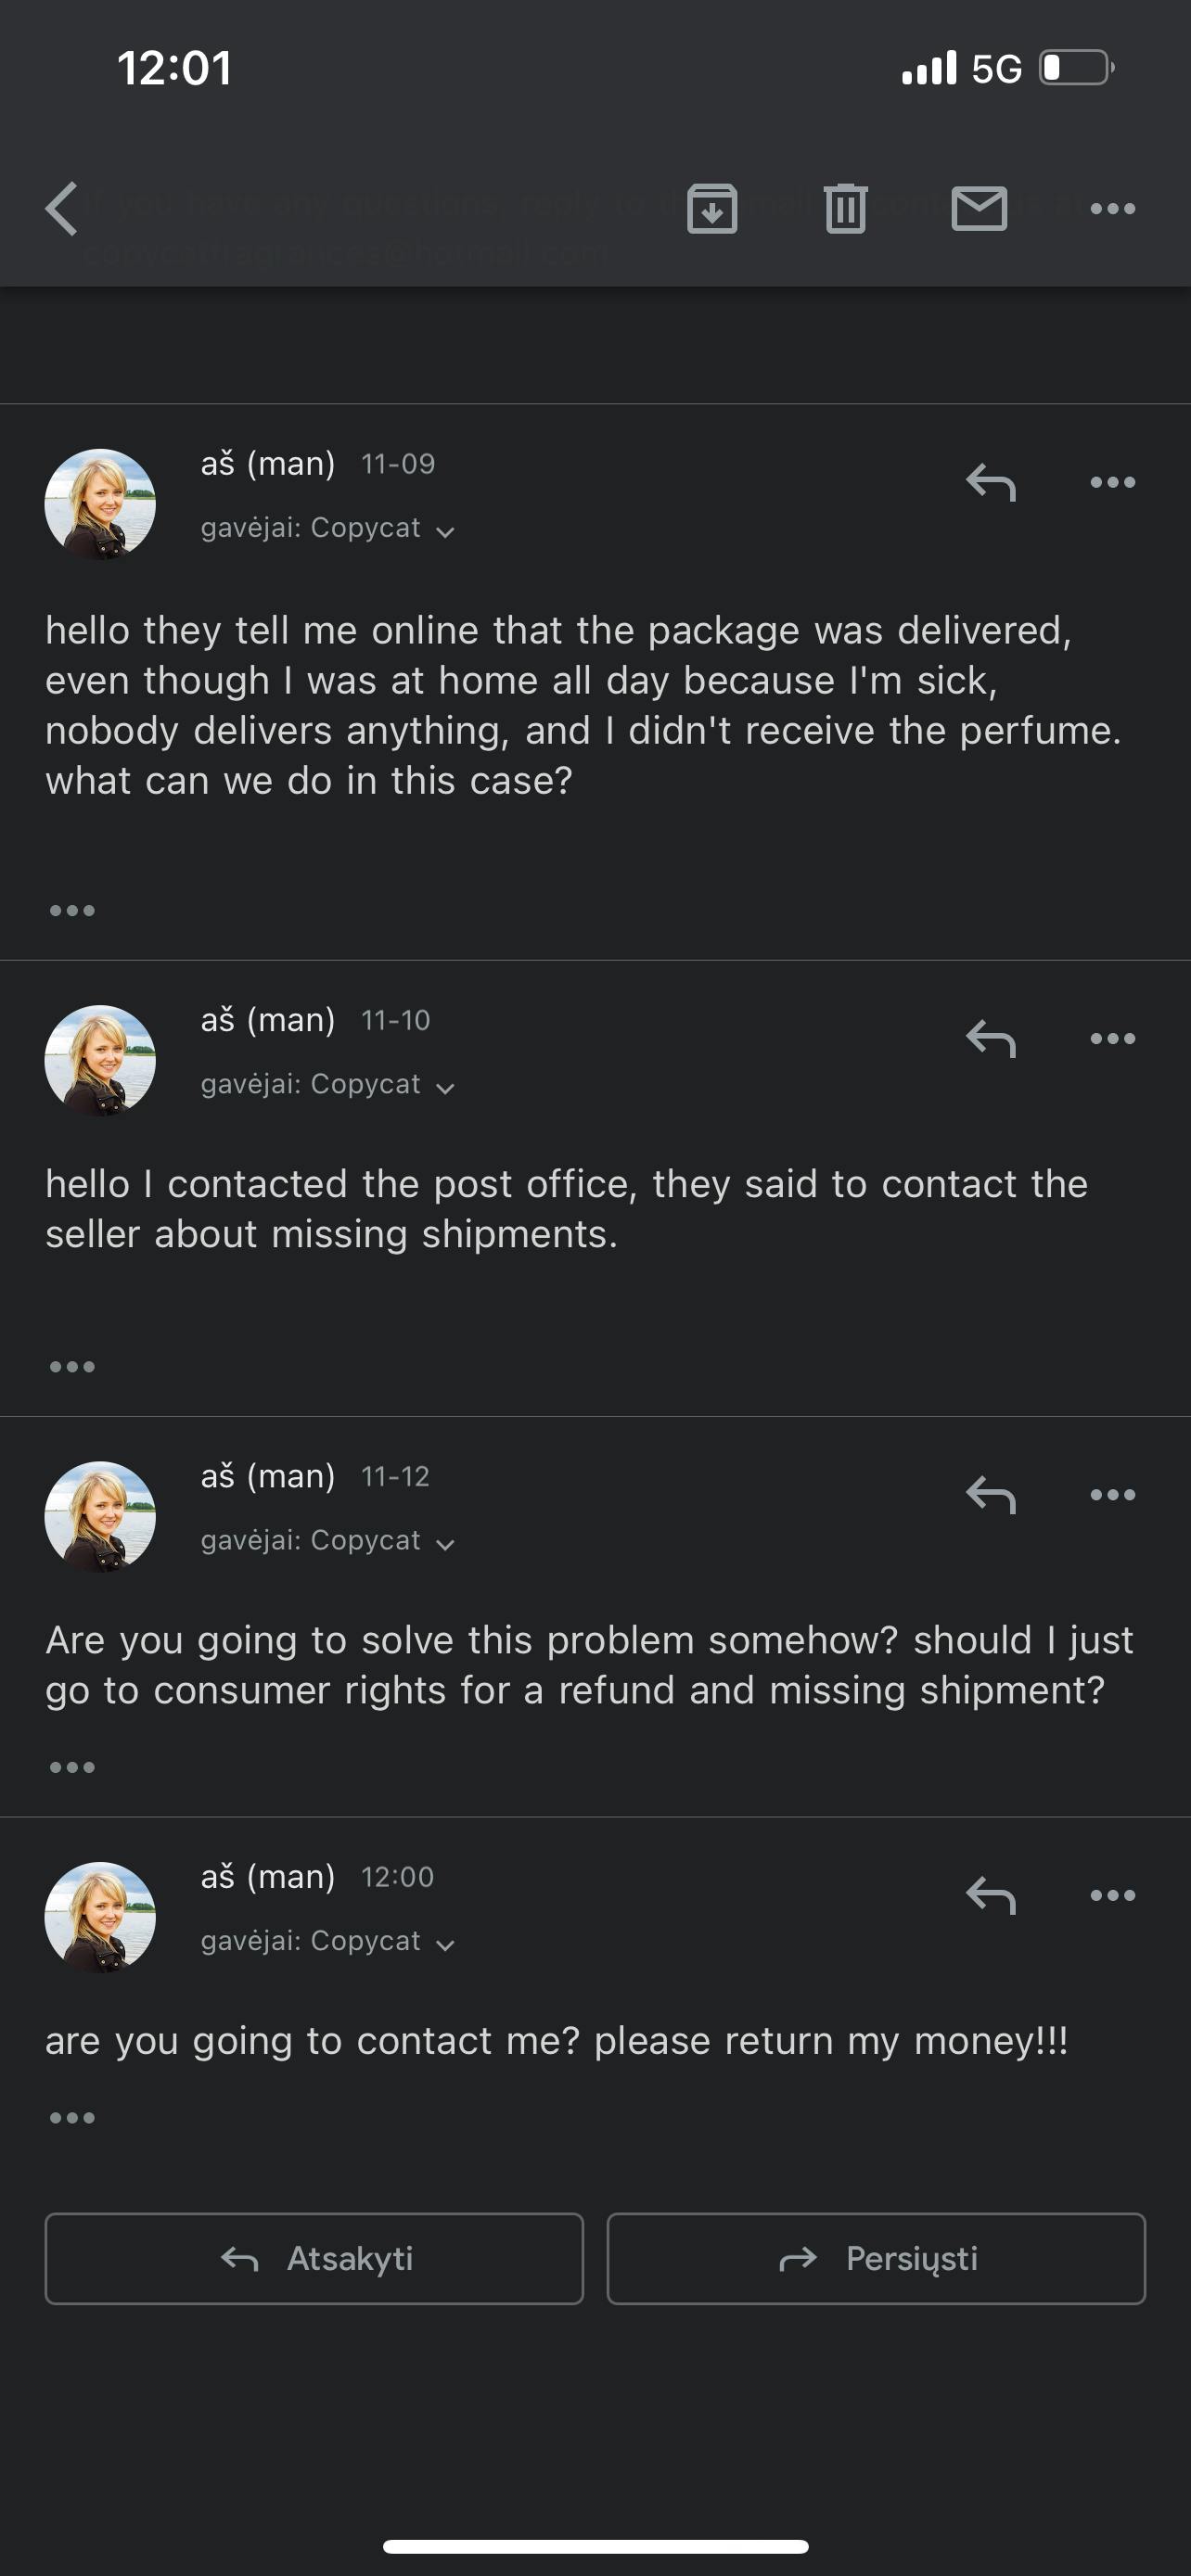Reply arrow on the 12:00 message
Screen dimensions: 1191x2576
pos(990,1896)
